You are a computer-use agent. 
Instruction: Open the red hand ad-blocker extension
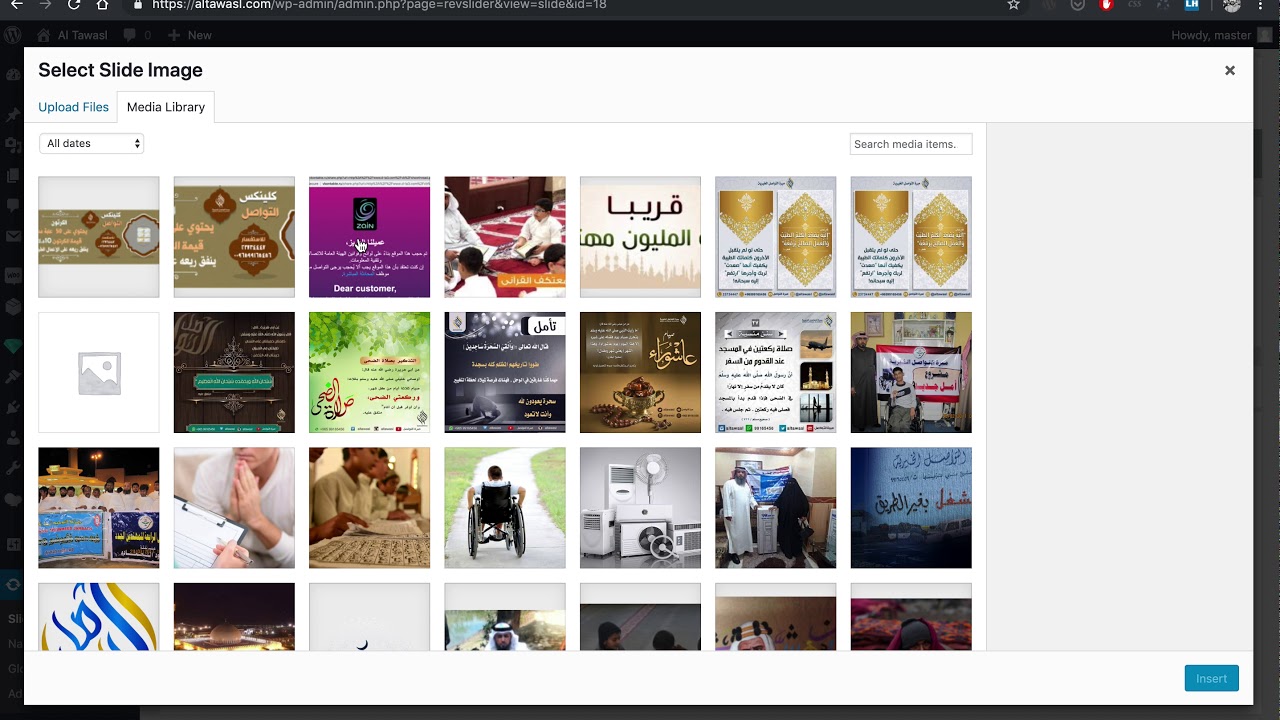point(1106,5)
